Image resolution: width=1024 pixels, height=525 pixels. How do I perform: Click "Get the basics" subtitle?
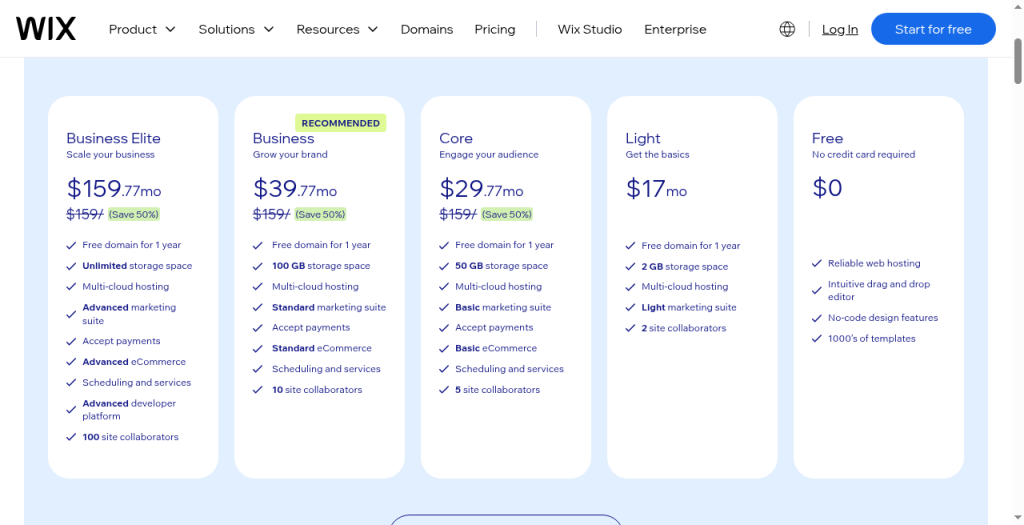[657, 155]
